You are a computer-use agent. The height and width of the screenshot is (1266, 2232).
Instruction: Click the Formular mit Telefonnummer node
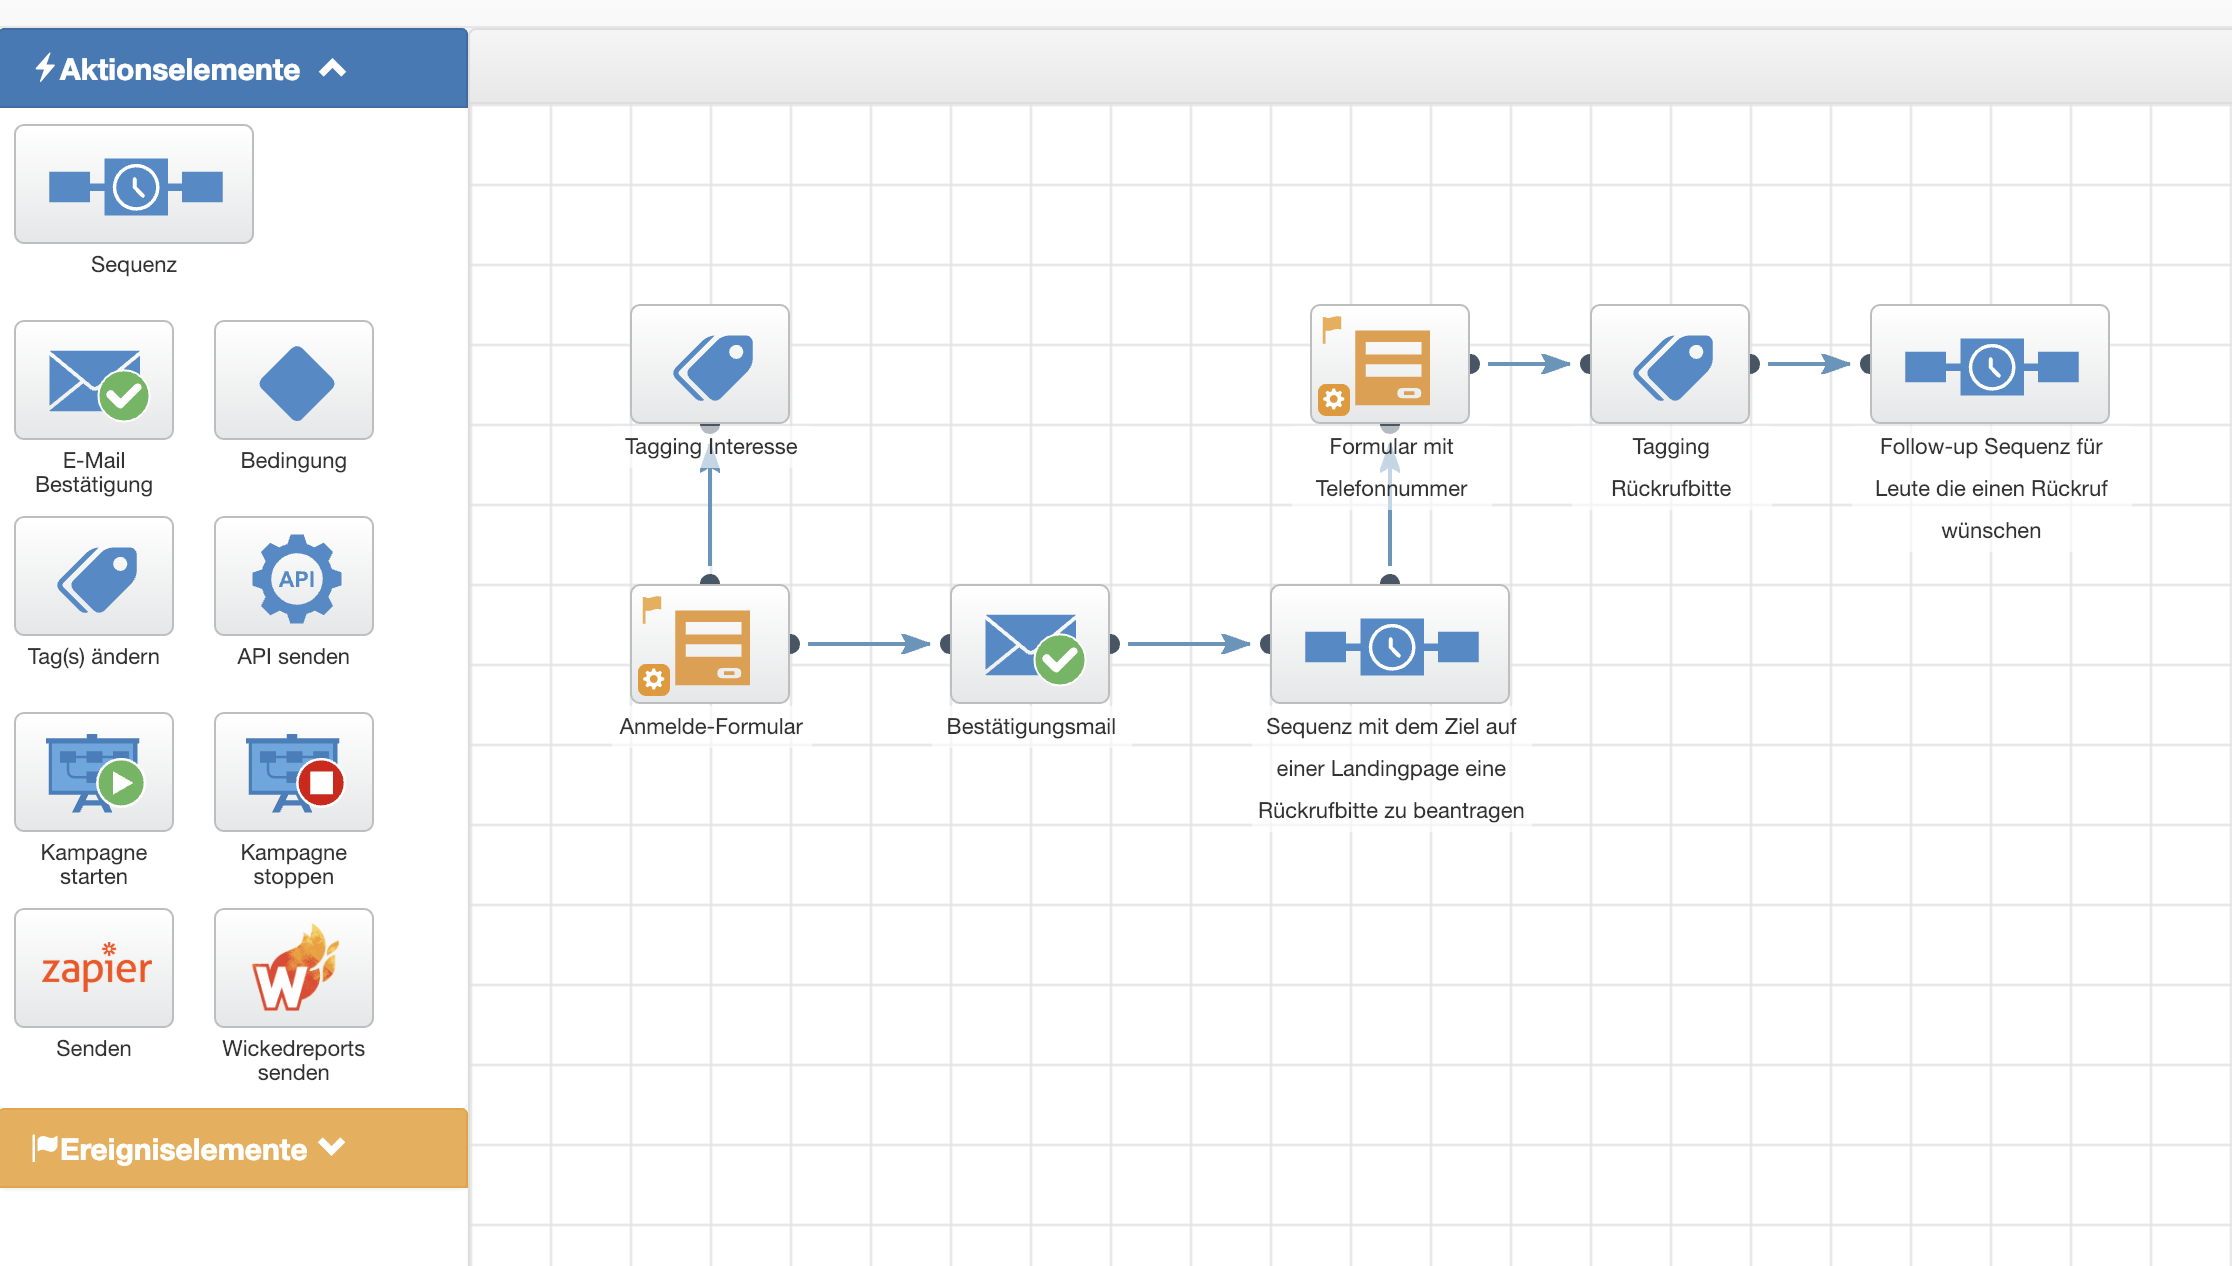(1390, 364)
